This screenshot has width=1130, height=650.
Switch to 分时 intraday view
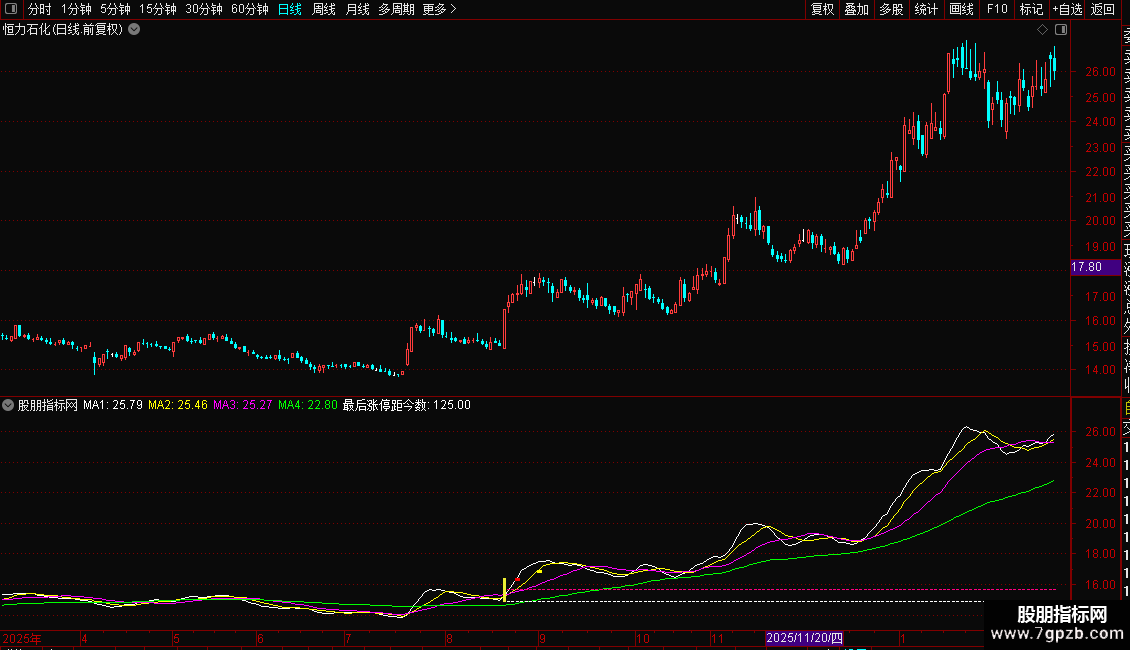(x=40, y=9)
